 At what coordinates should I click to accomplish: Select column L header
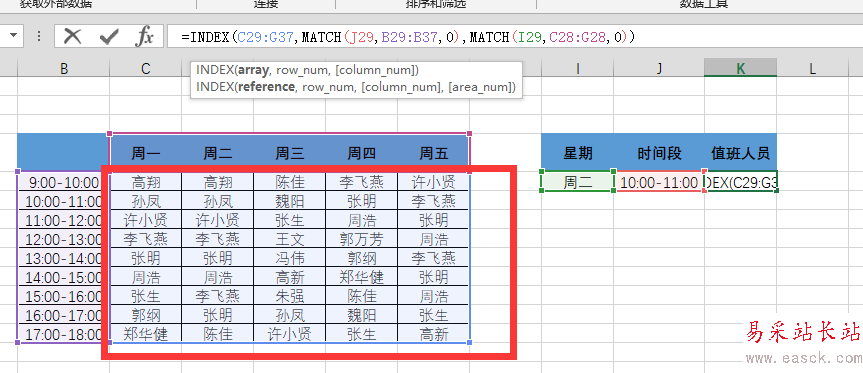[x=812, y=68]
